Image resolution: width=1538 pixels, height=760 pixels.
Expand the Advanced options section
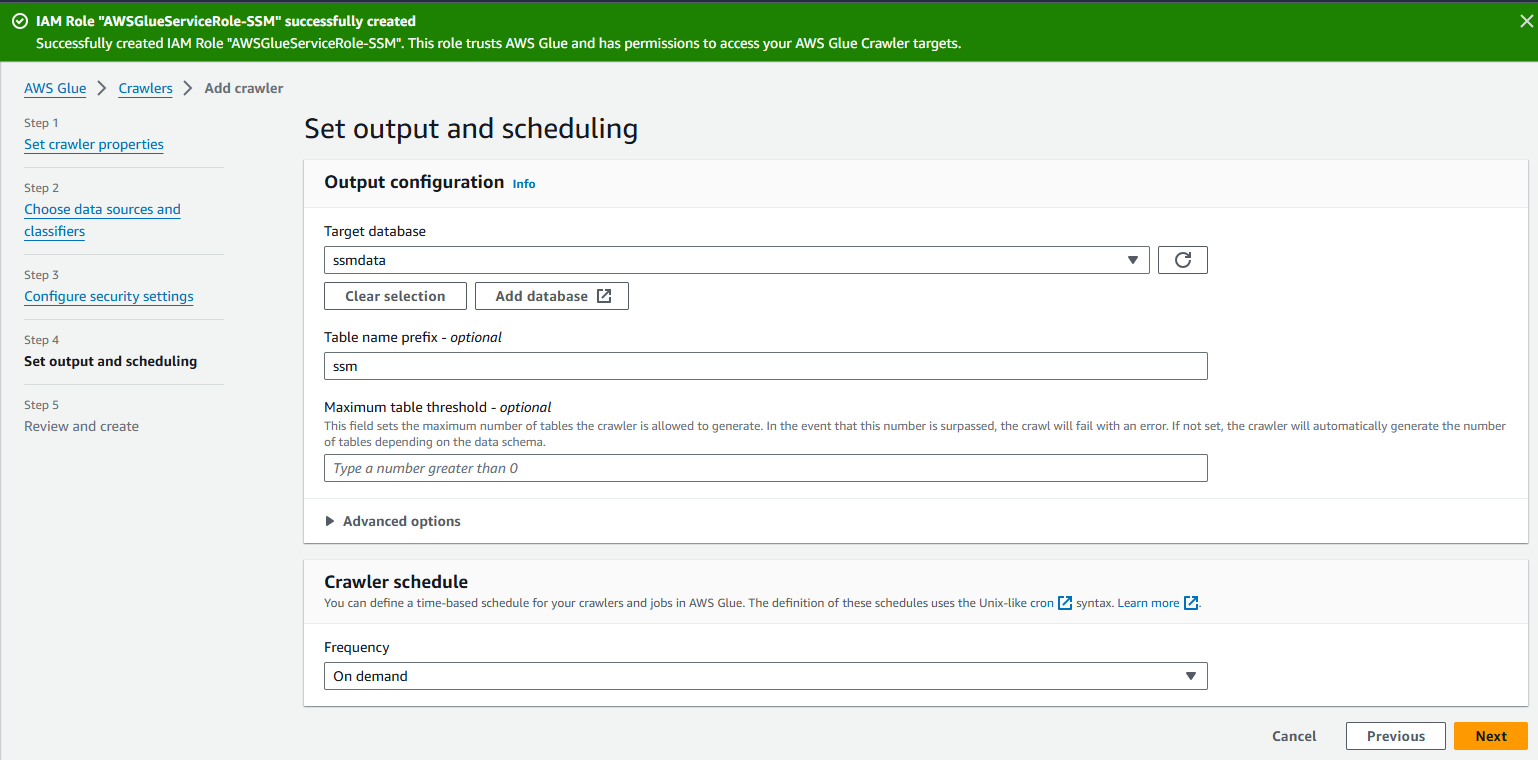(393, 521)
